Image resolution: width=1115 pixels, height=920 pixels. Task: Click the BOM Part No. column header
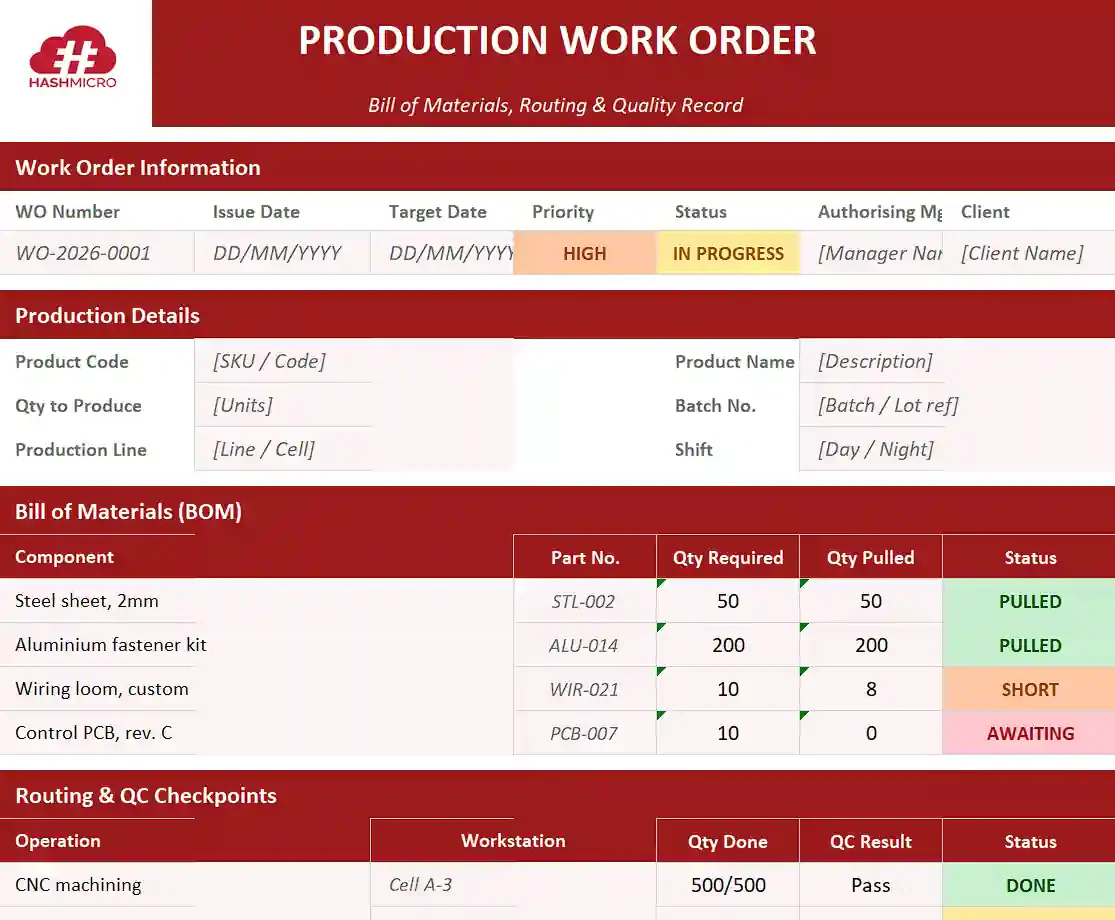coord(585,557)
